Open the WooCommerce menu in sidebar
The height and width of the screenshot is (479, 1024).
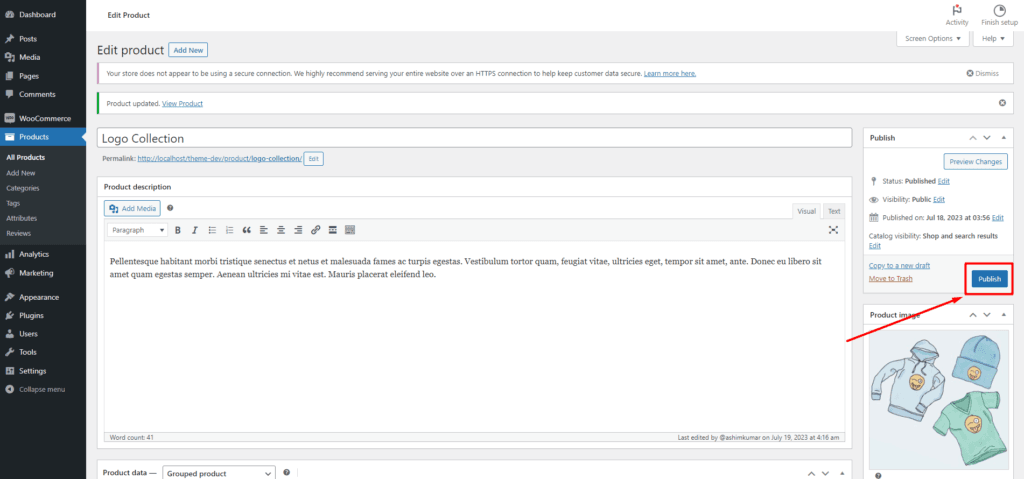(x=44, y=118)
